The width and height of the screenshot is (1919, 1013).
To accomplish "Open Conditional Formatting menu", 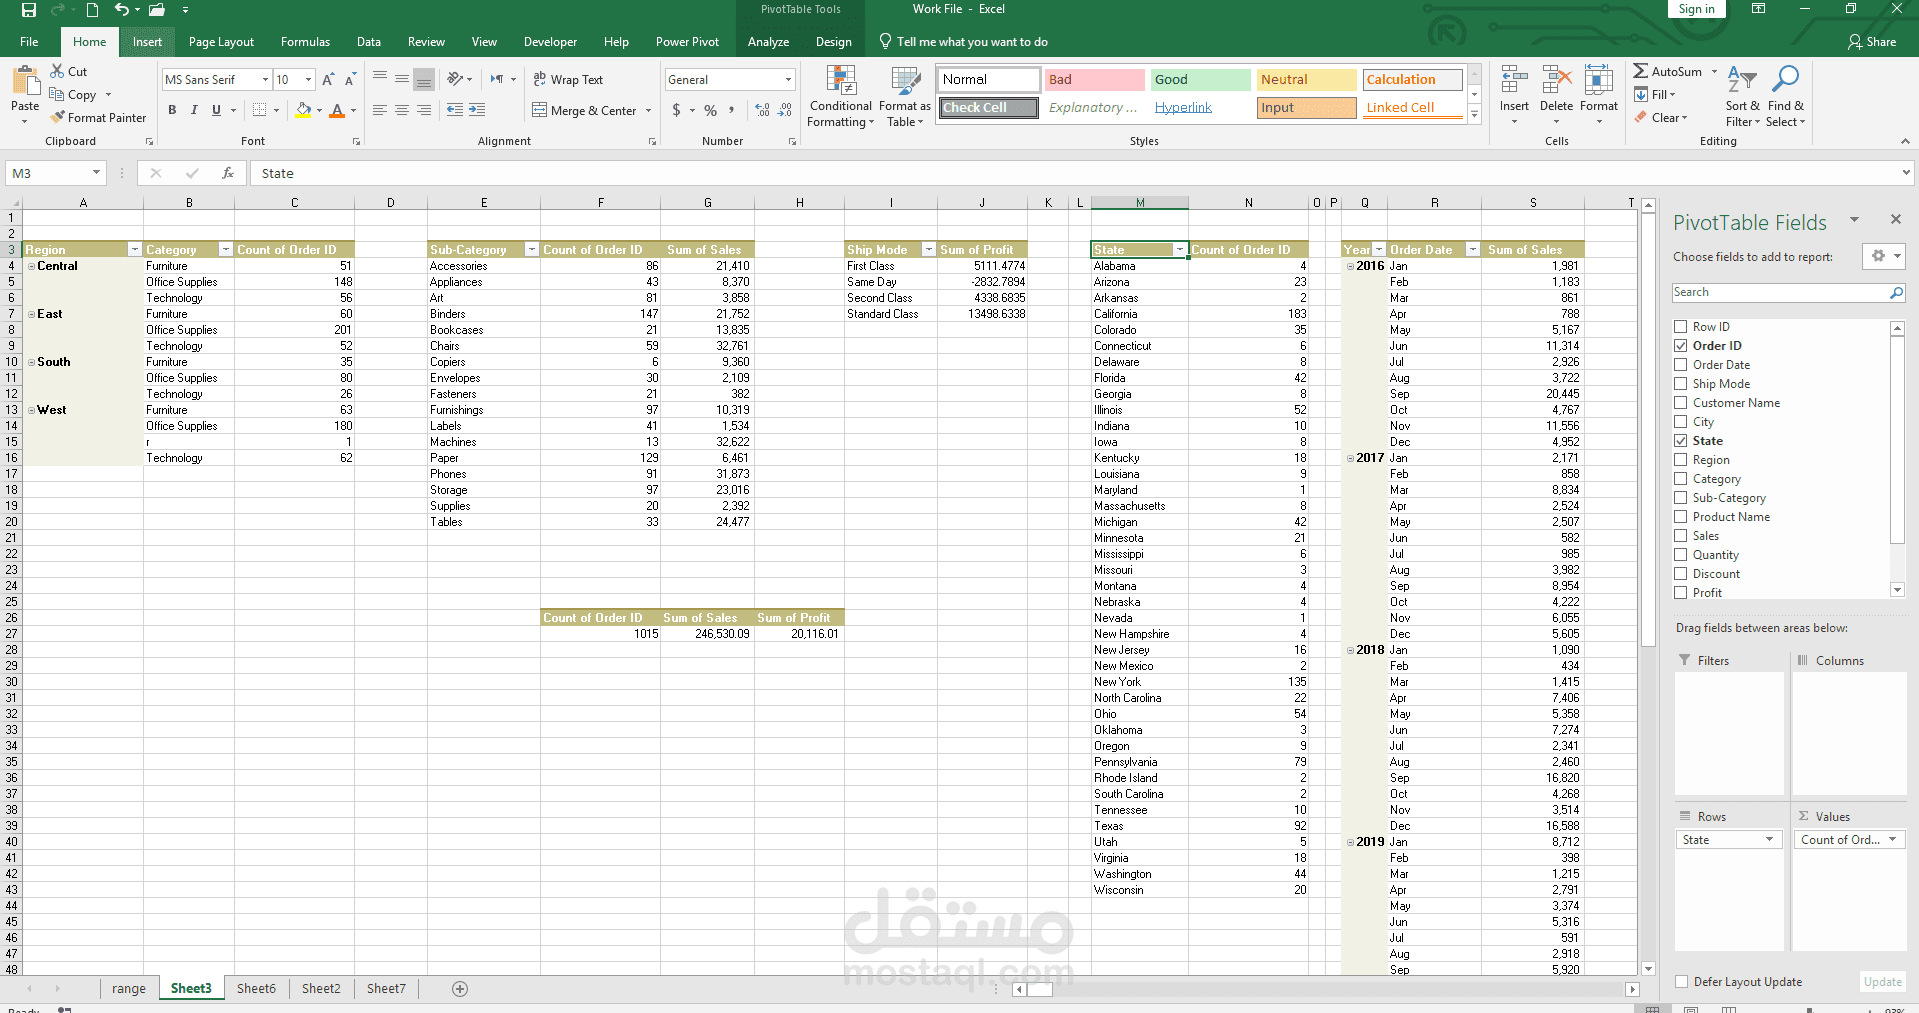I will [x=840, y=96].
